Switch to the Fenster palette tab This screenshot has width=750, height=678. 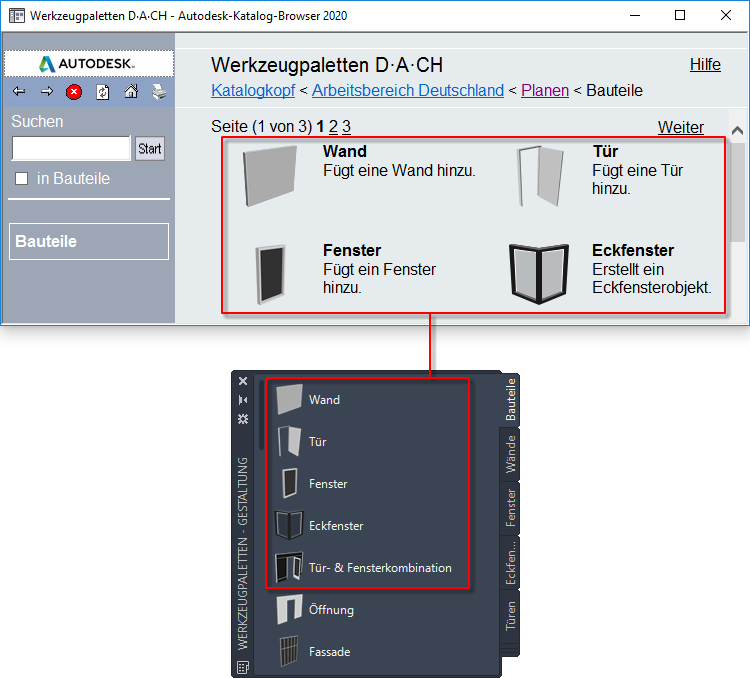coord(510,508)
